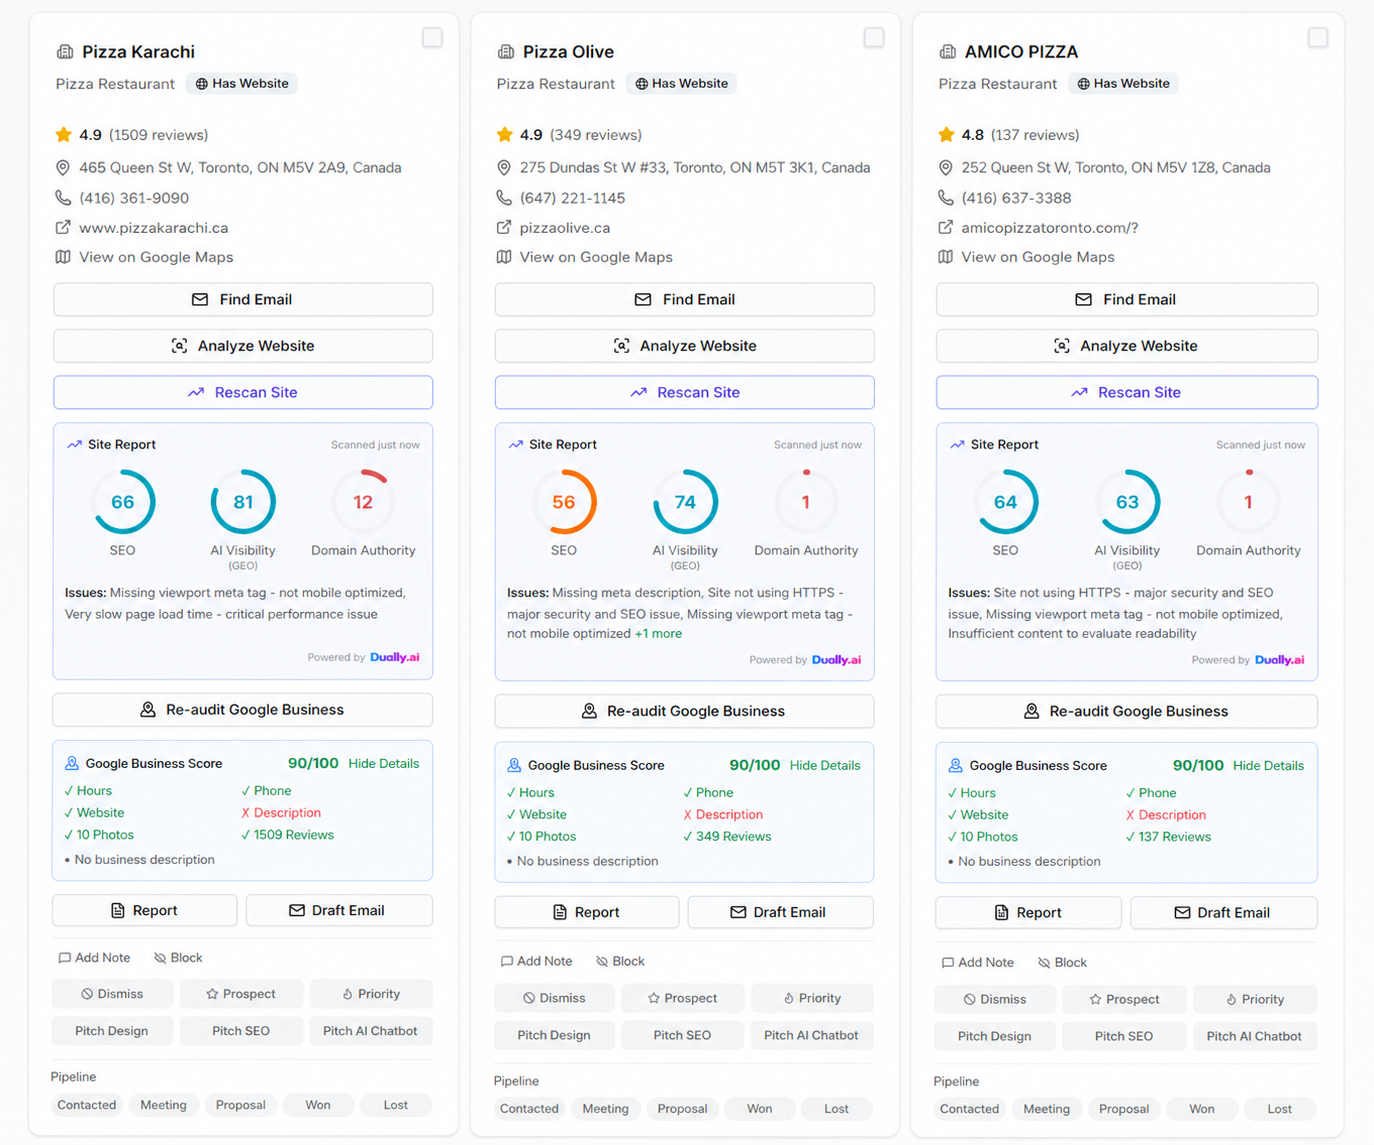Re-audit Google Business for Pizza Karachi

click(243, 710)
